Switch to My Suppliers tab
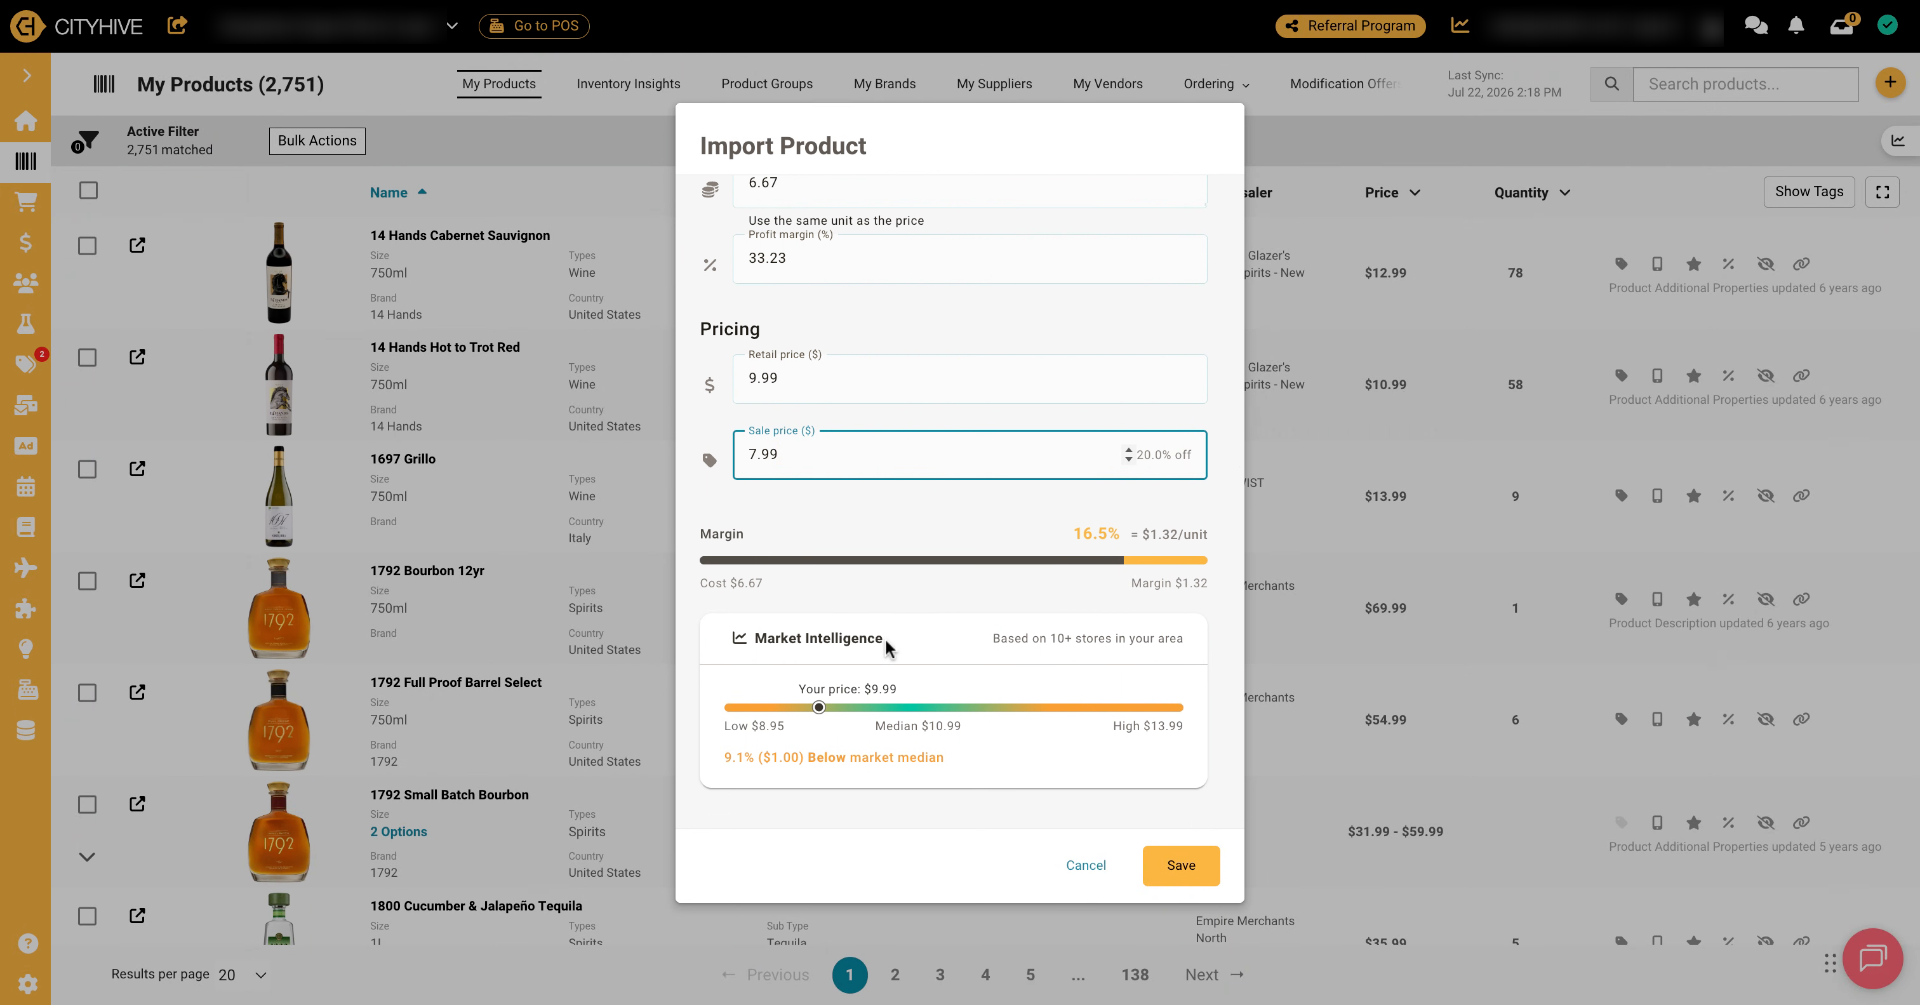Image resolution: width=1920 pixels, height=1005 pixels. [x=994, y=84]
